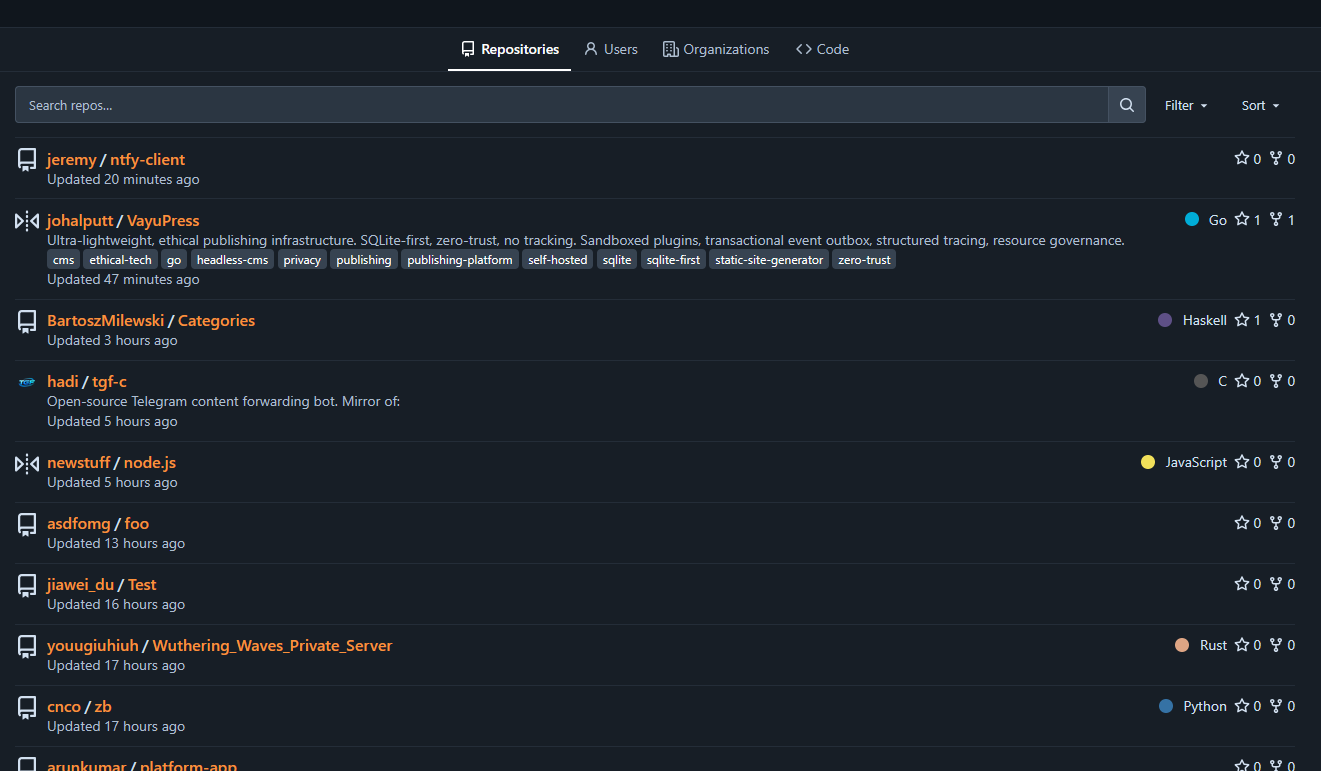The height and width of the screenshot is (771, 1321).
Task: Click the yellow JavaScript language color dot
Action: (x=1148, y=462)
